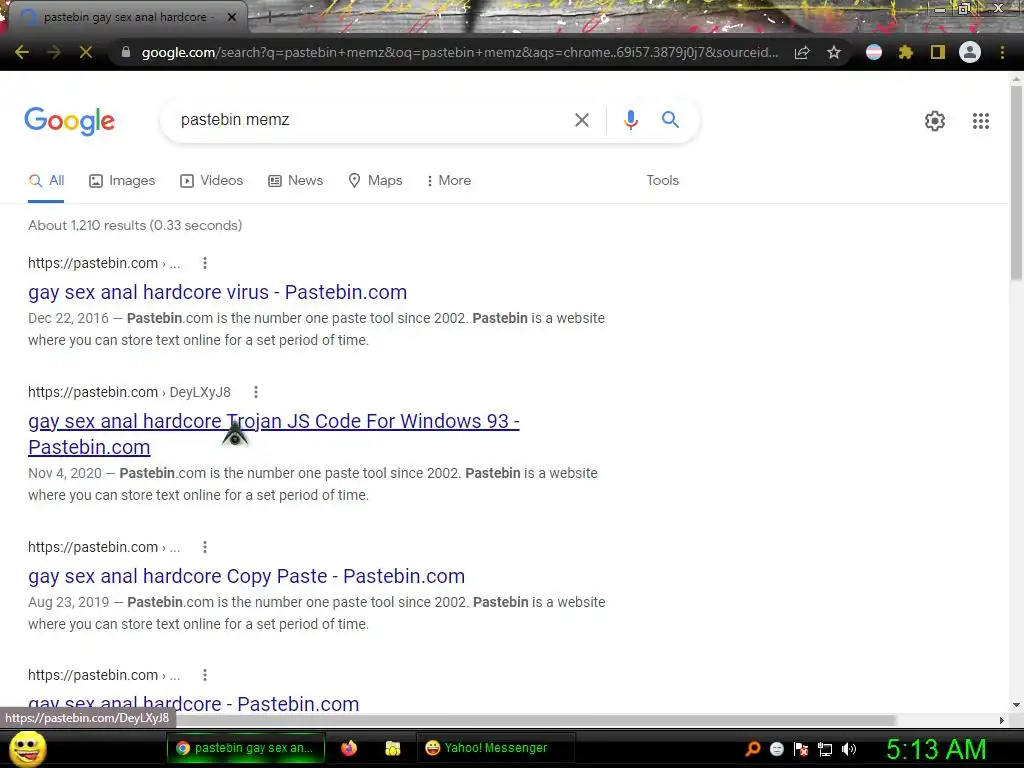Open options menu for first pastebin result
The image size is (1024, 768).
(205, 263)
